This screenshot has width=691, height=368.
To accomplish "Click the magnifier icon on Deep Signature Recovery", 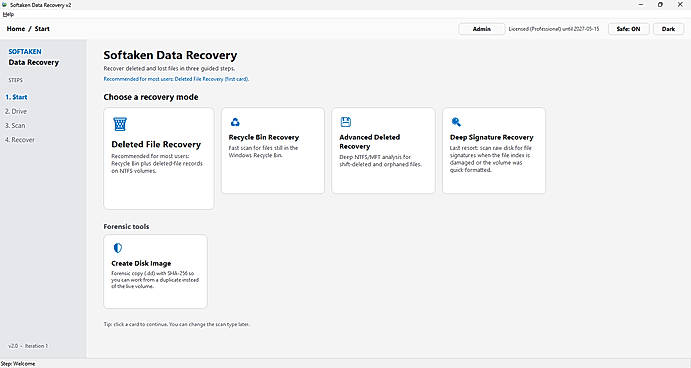I will pyautogui.click(x=456, y=122).
